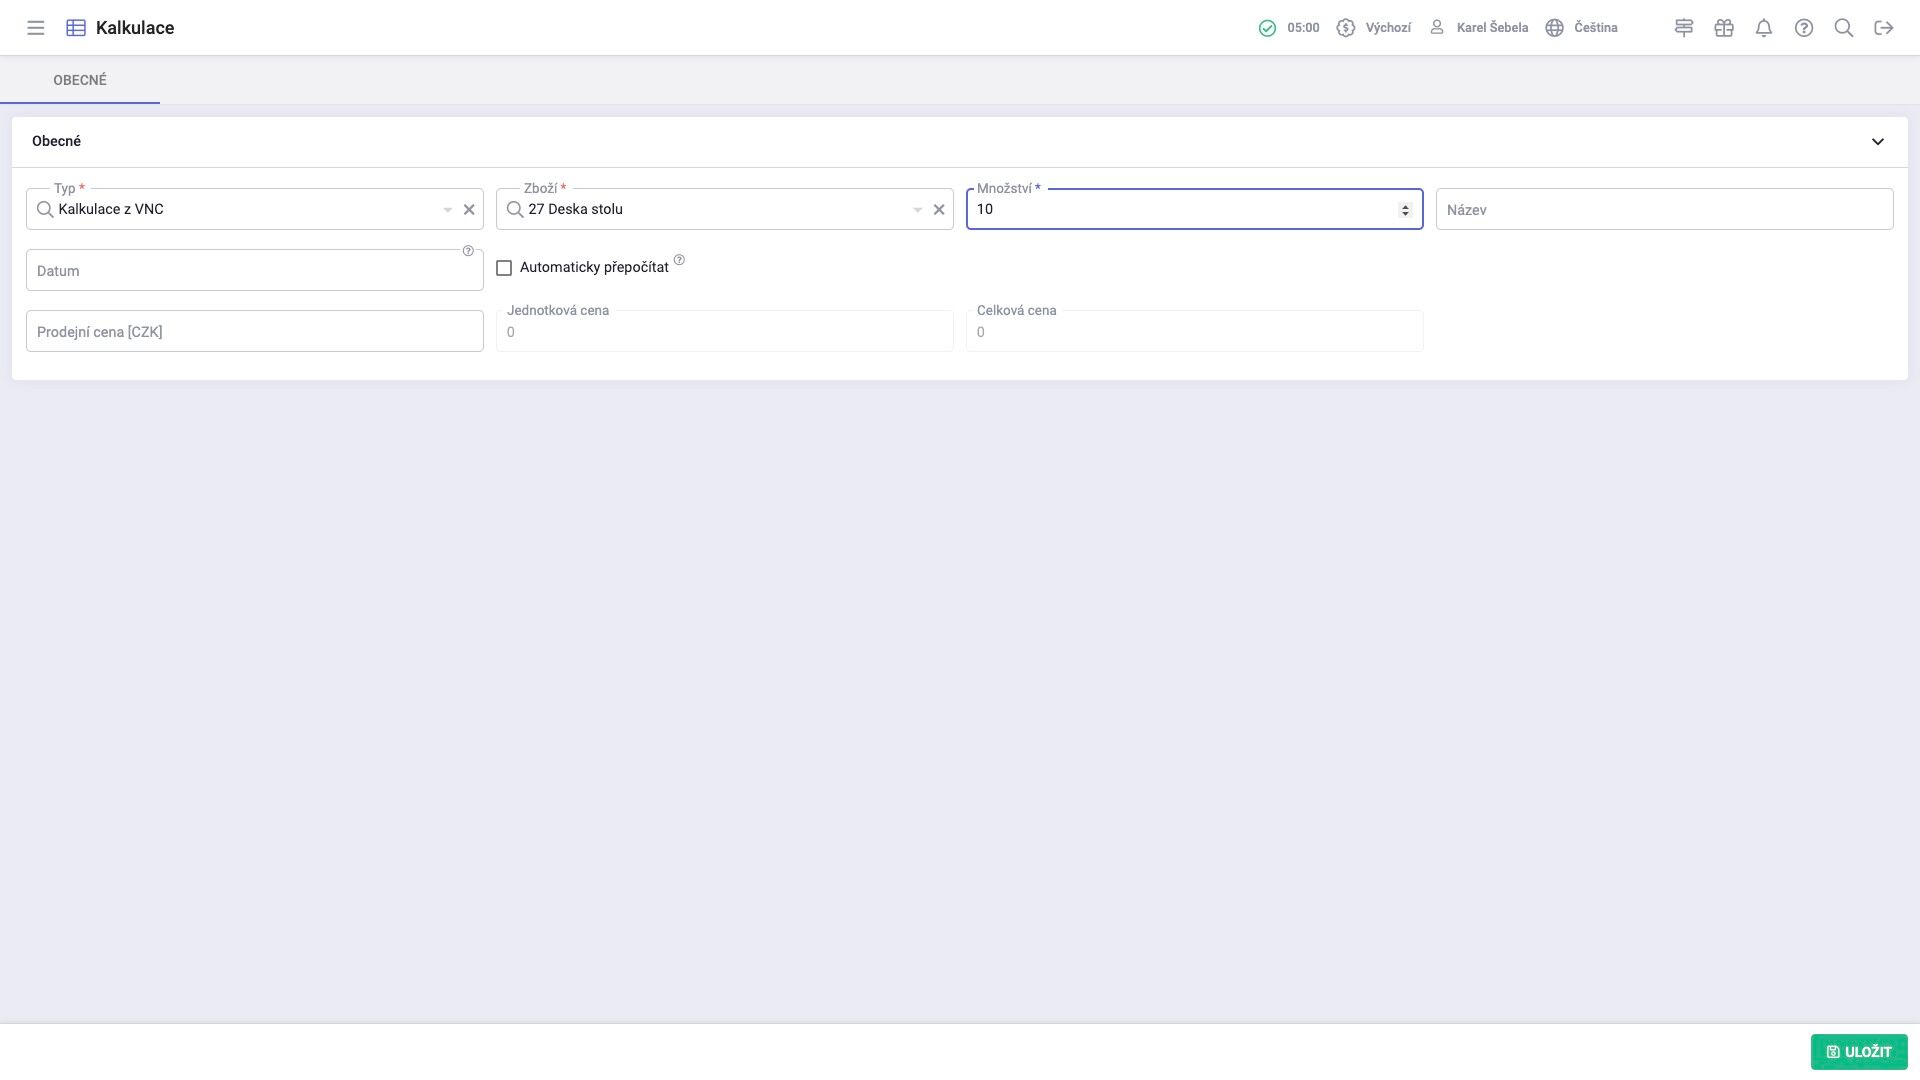Clear the Typ field with X
The width and height of the screenshot is (1920, 1080).
[x=469, y=210]
